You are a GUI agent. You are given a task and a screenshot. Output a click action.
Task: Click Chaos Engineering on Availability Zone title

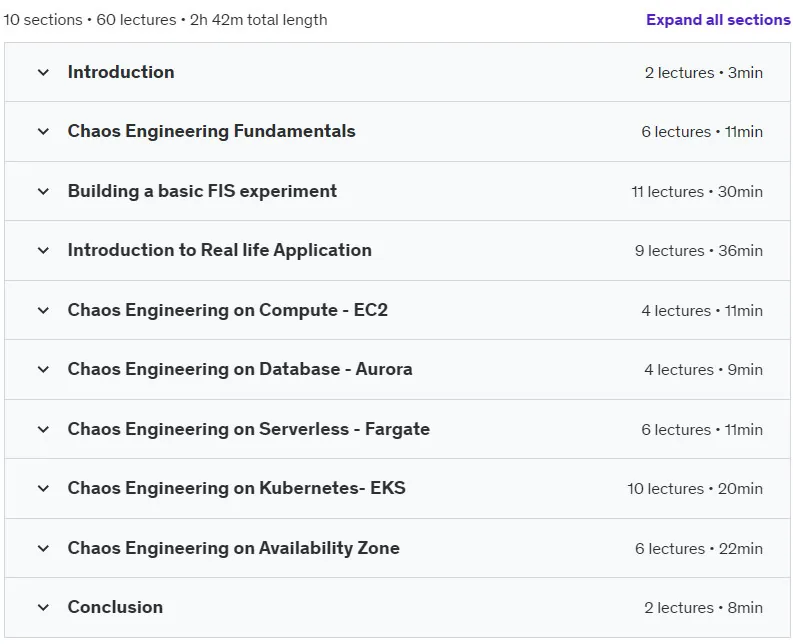point(234,548)
